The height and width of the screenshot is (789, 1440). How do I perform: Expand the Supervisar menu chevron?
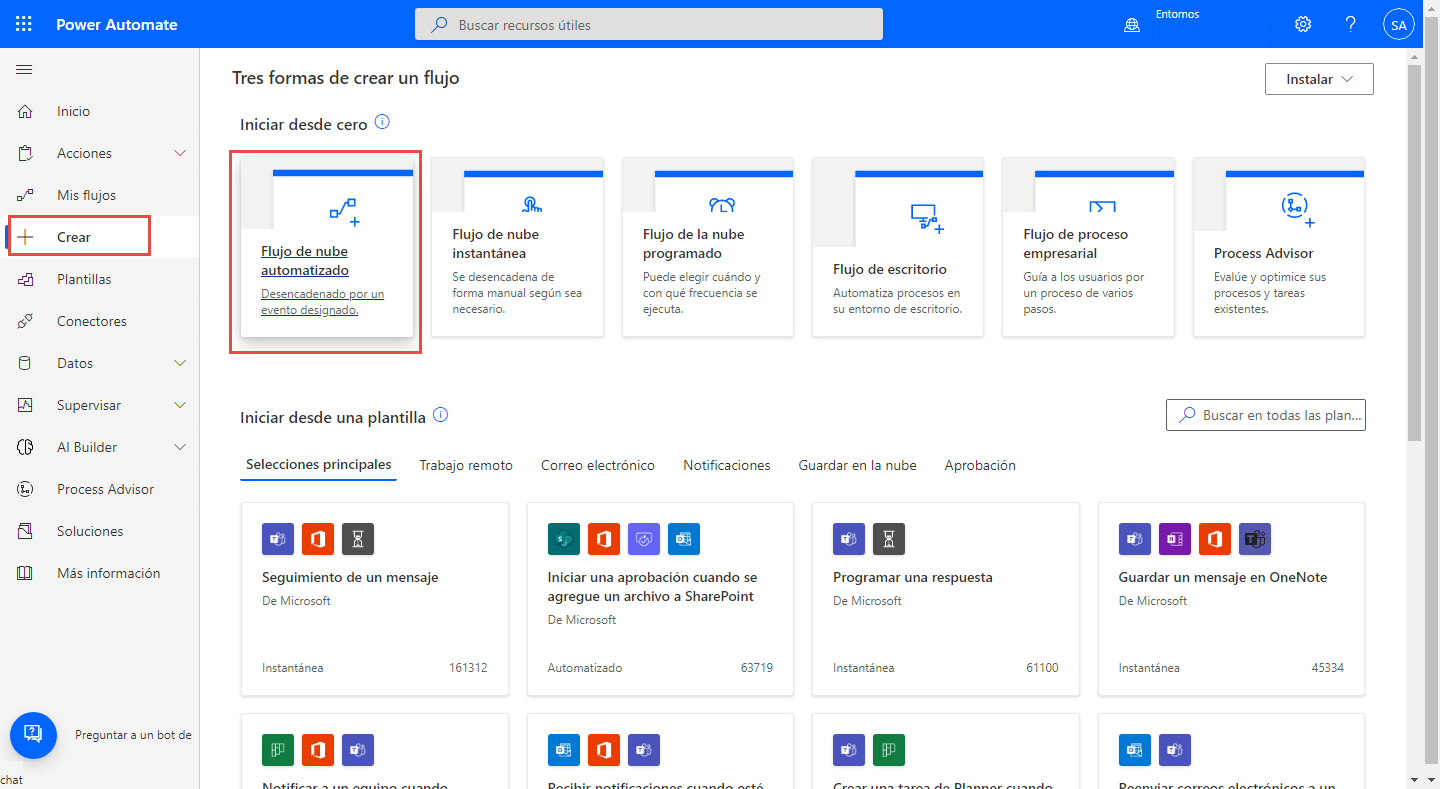click(180, 405)
